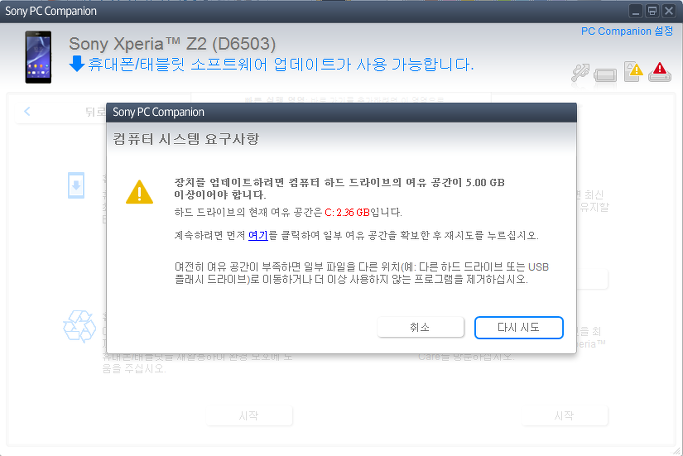Image resolution: width=683 pixels, height=456 pixels.
Task: Close the Sony PC Companion window
Action: point(669,11)
